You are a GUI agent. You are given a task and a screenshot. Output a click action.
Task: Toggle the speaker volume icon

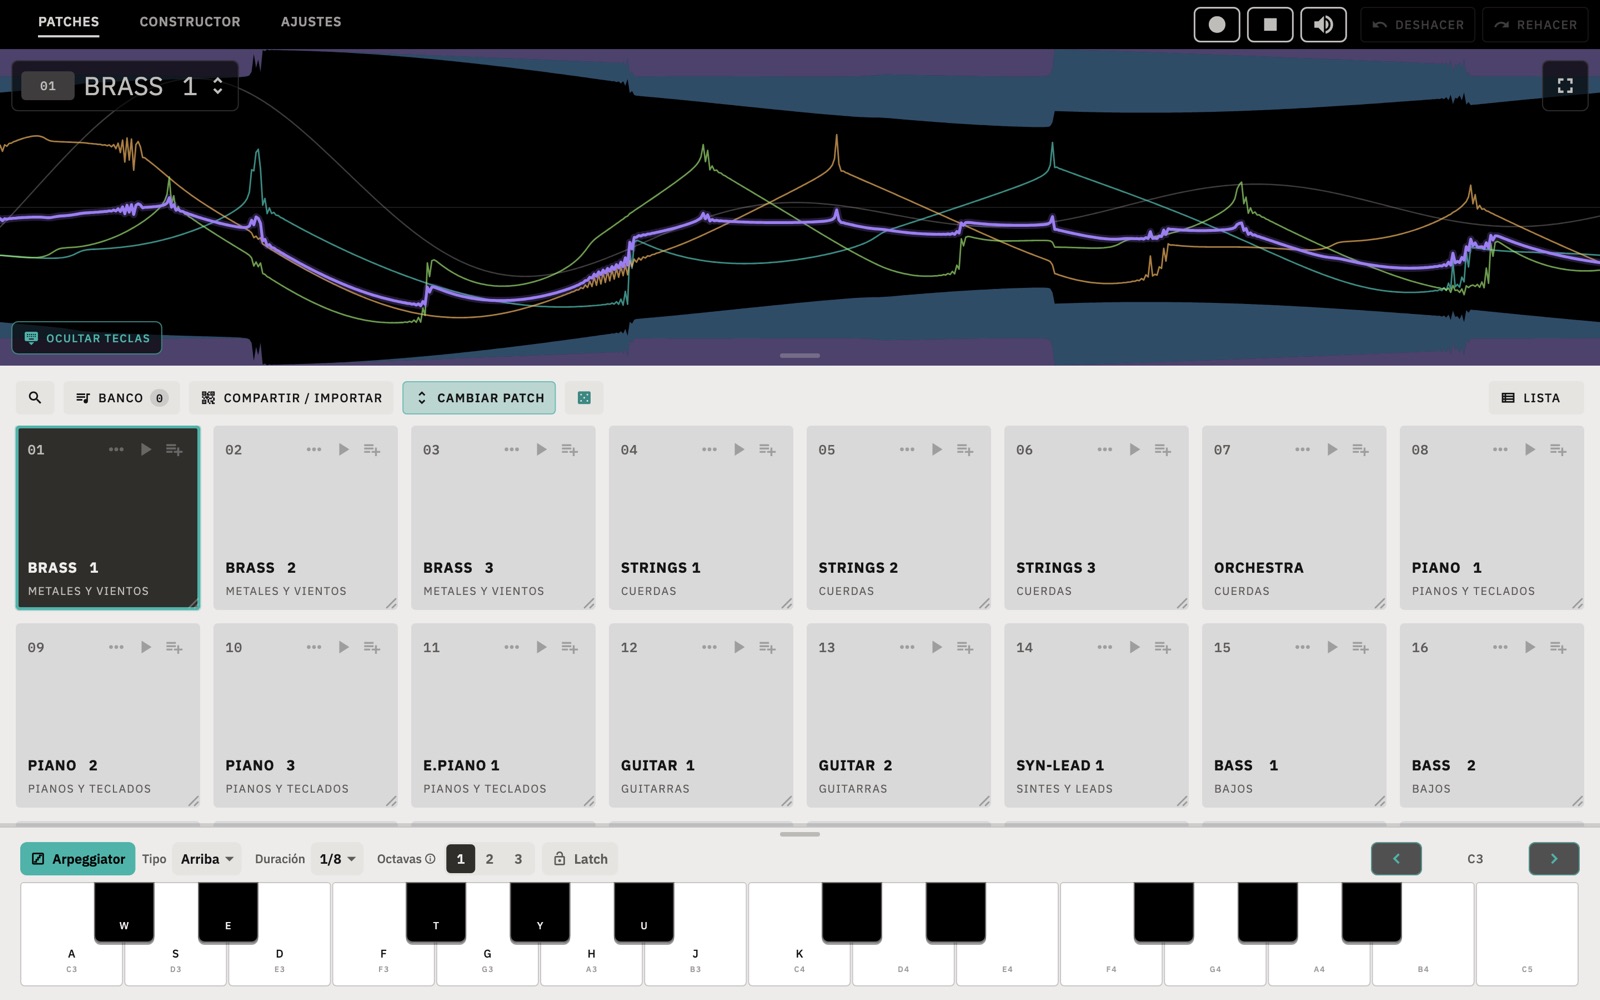pyautogui.click(x=1323, y=25)
